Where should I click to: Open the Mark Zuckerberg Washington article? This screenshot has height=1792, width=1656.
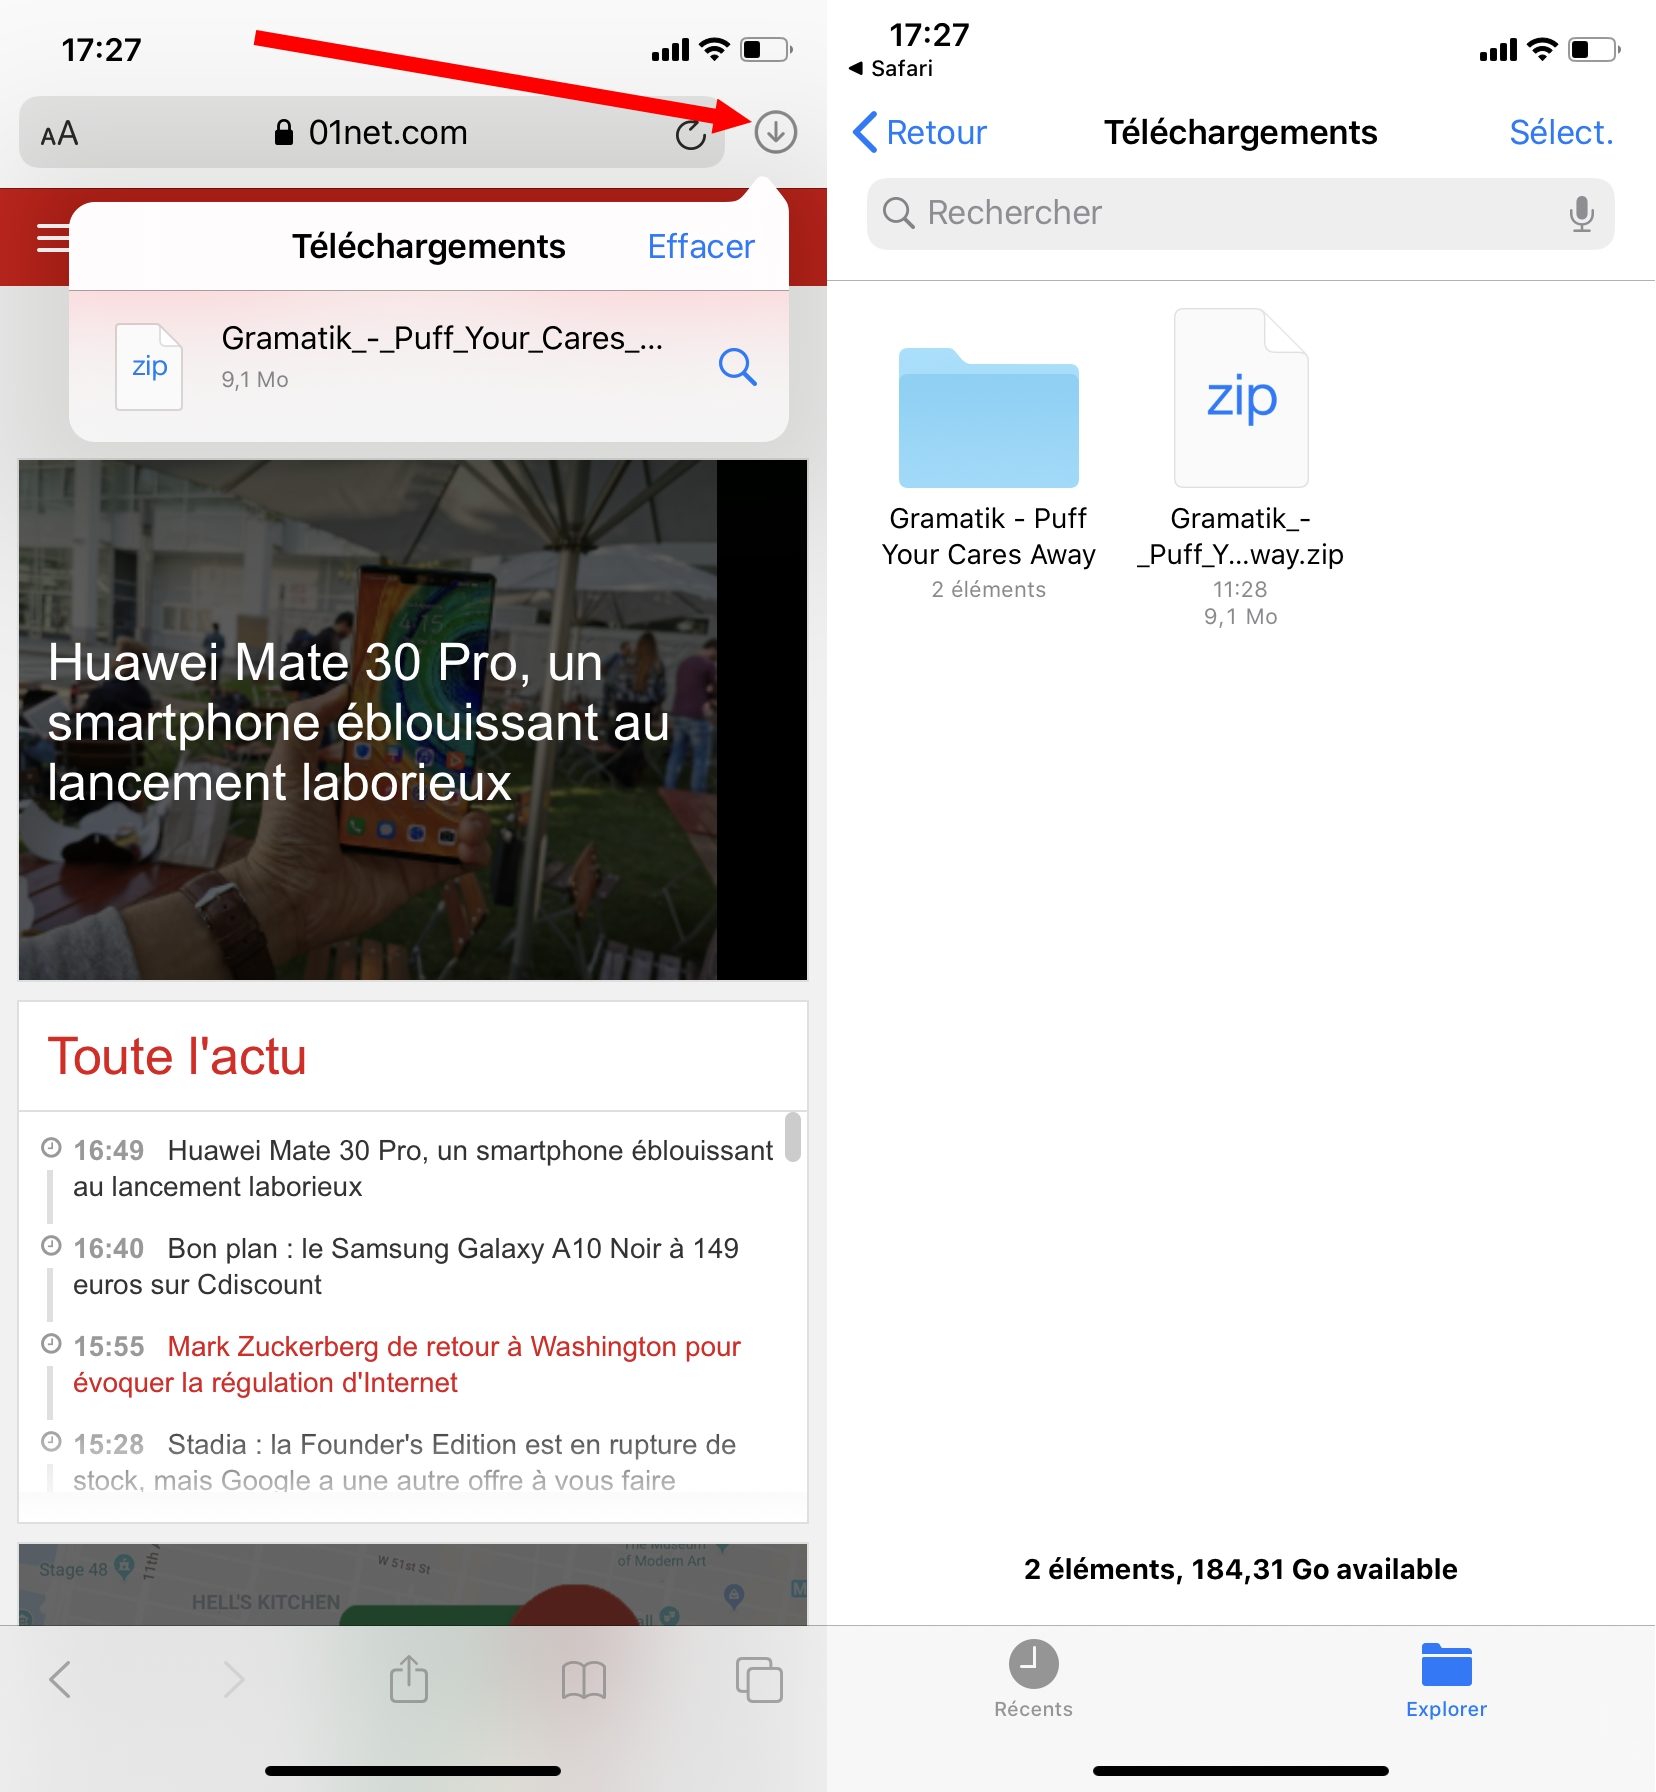406,1364
